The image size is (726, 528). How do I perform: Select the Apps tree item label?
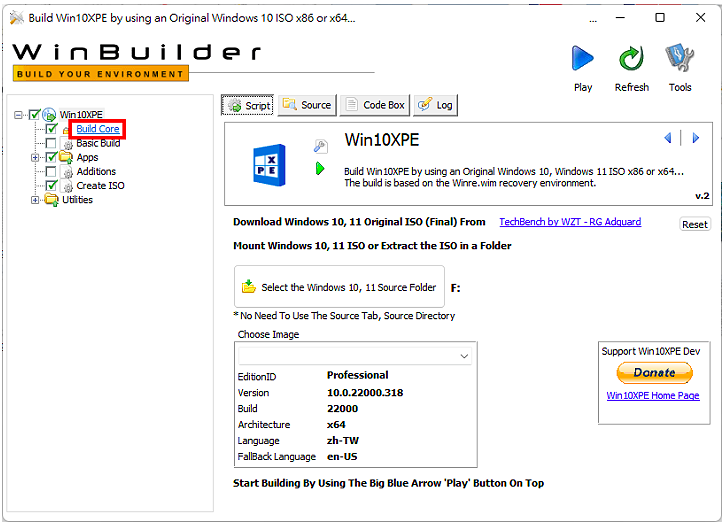(88, 157)
